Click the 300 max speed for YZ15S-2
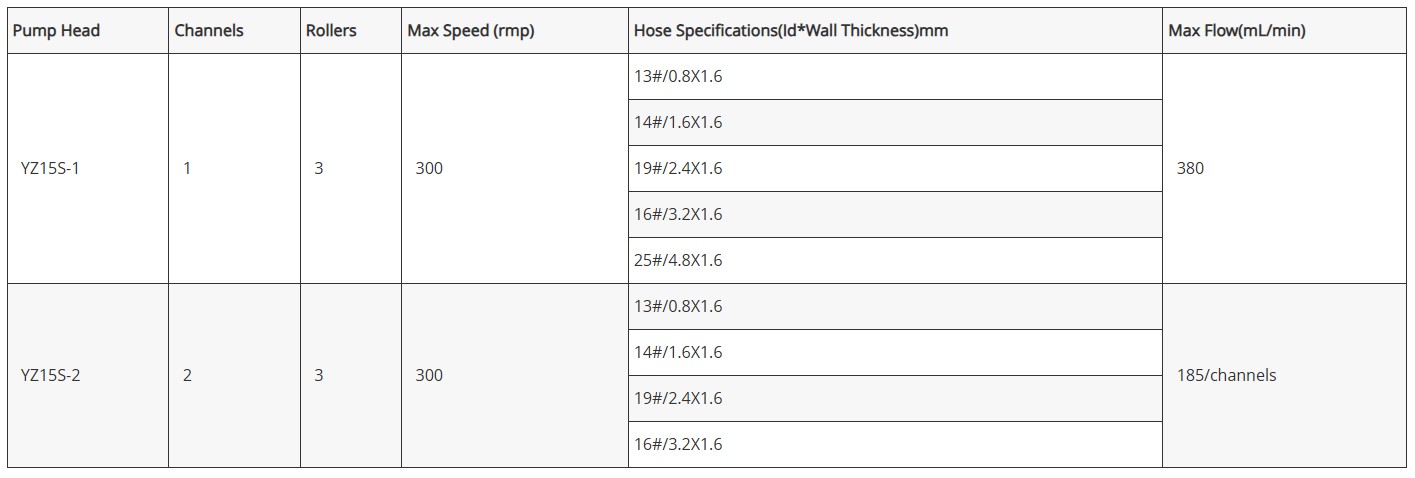 429,376
